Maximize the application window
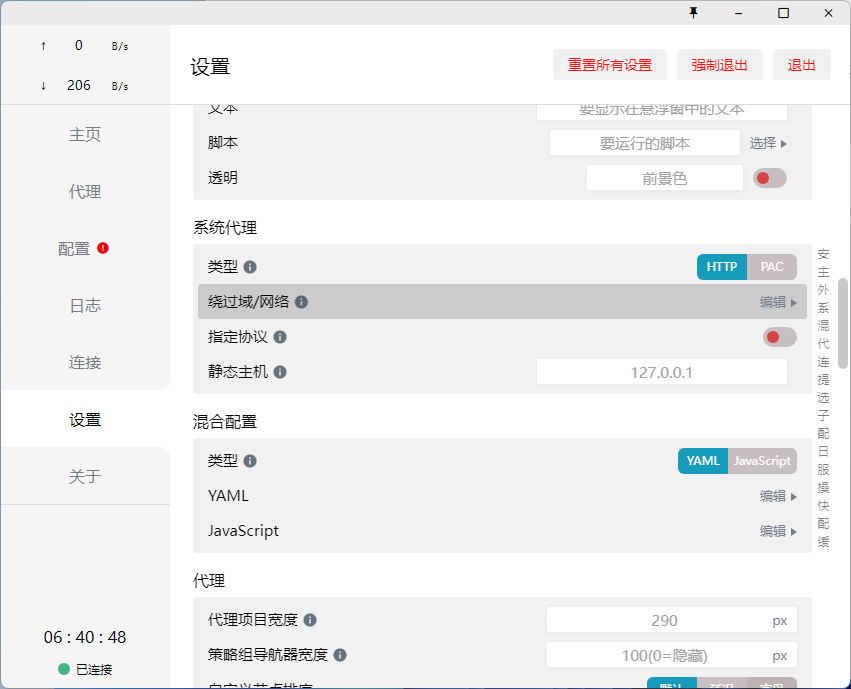The height and width of the screenshot is (689, 851). [783, 12]
